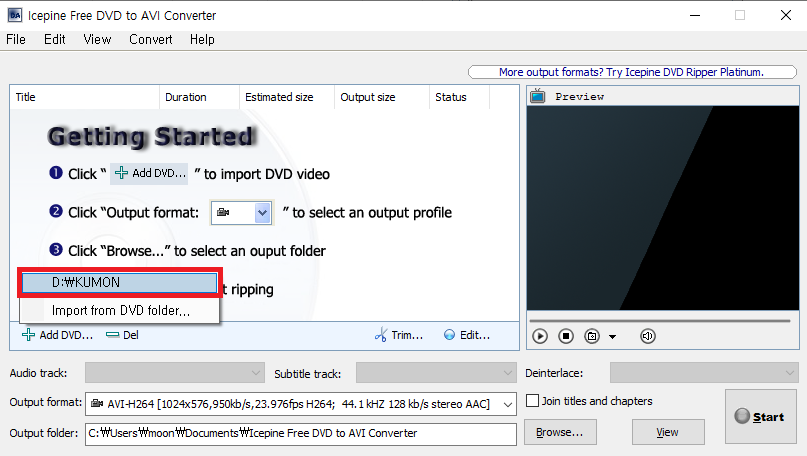Click the Title column header
807x456 pixels.
tap(84, 97)
